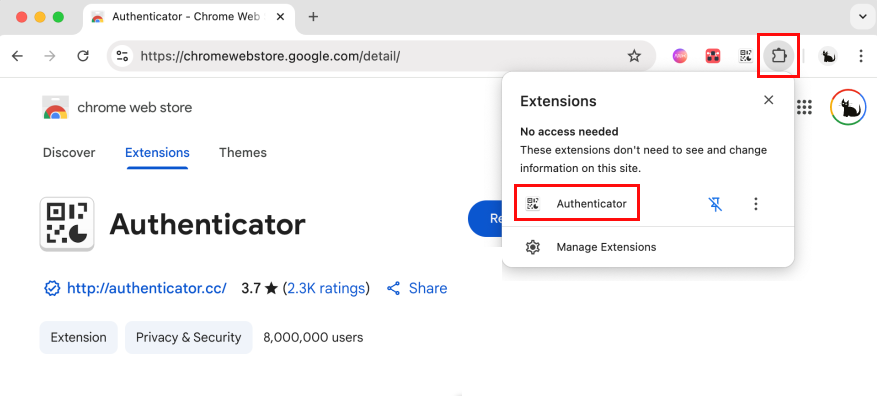Close the Authenticator Chrome Web Store tab
Viewport: 877px width, 396px height.
coord(281,17)
